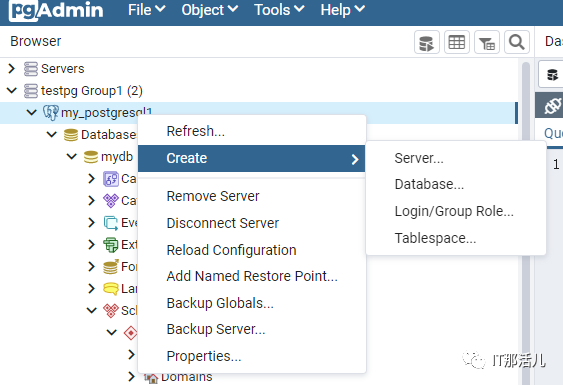Open Properties... from context menu
This screenshot has width=563, height=385.
coord(252,356)
